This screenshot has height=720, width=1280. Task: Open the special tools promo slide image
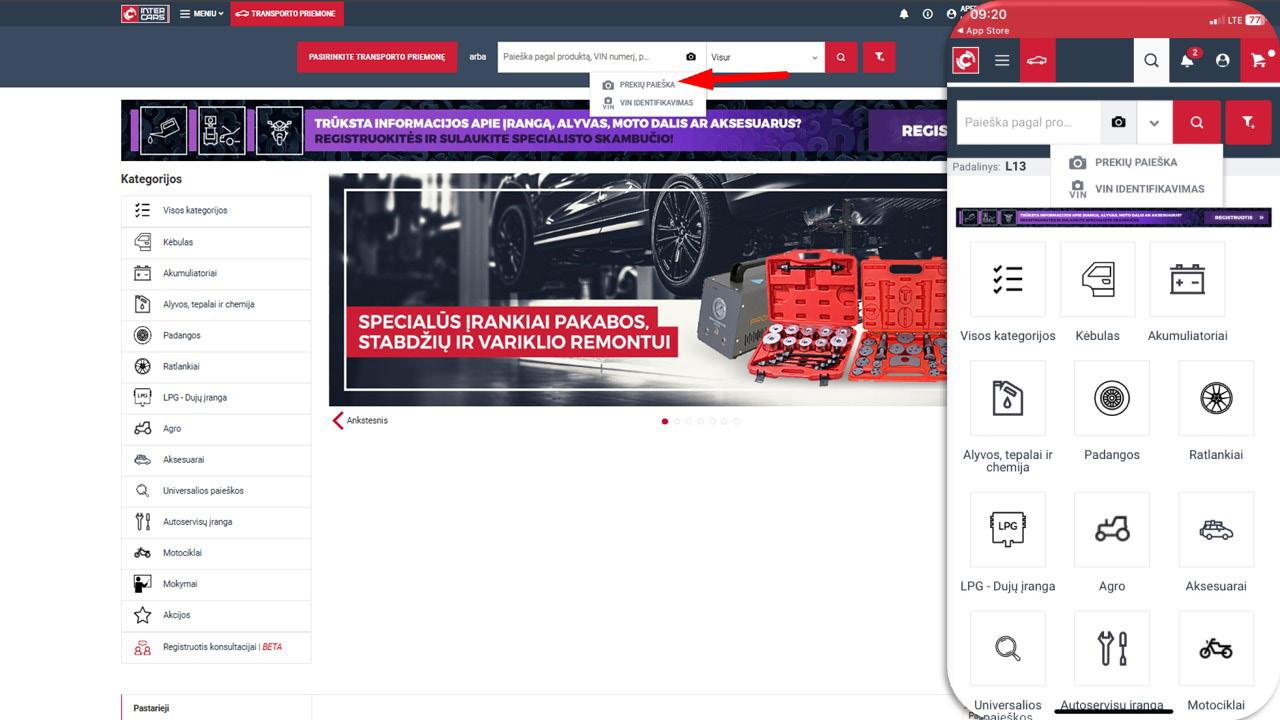(x=638, y=289)
